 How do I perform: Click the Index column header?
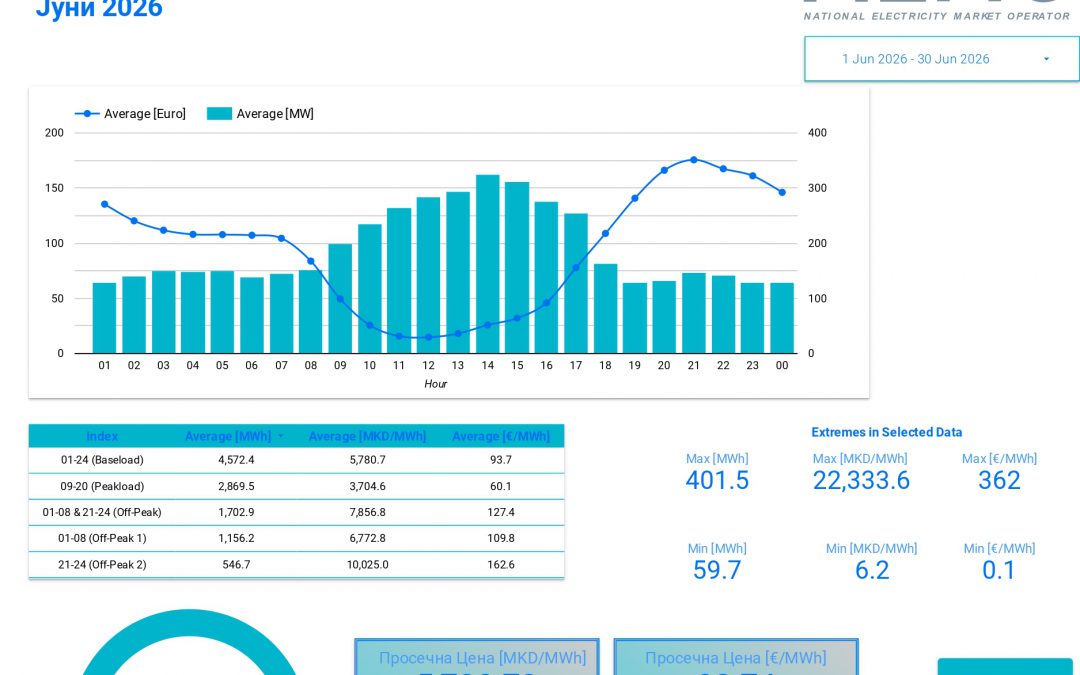(x=102, y=436)
